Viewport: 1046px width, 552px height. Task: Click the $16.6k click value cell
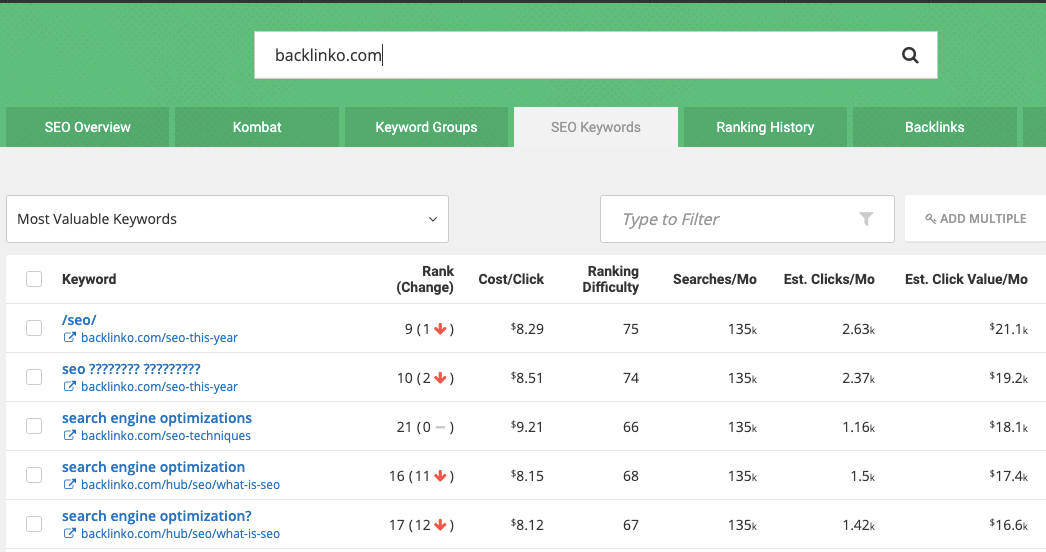(1009, 525)
